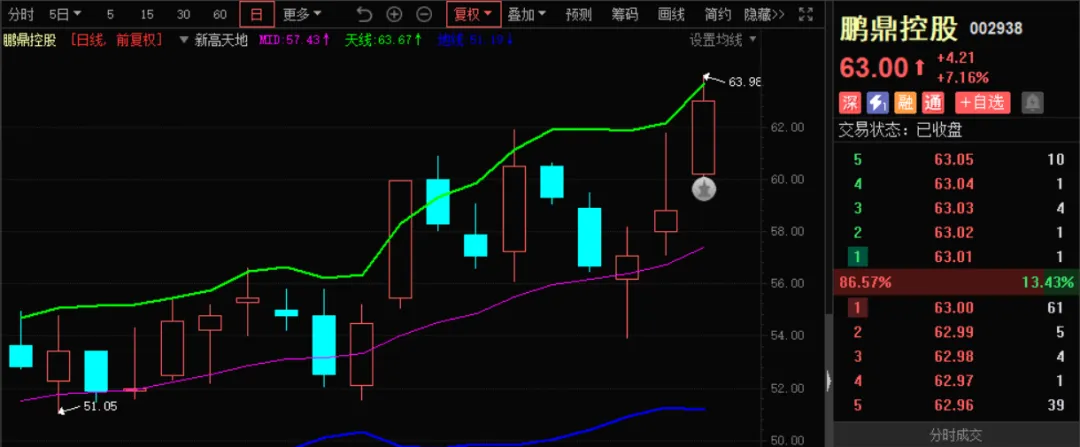Open the 5日 period dropdown

65,14
